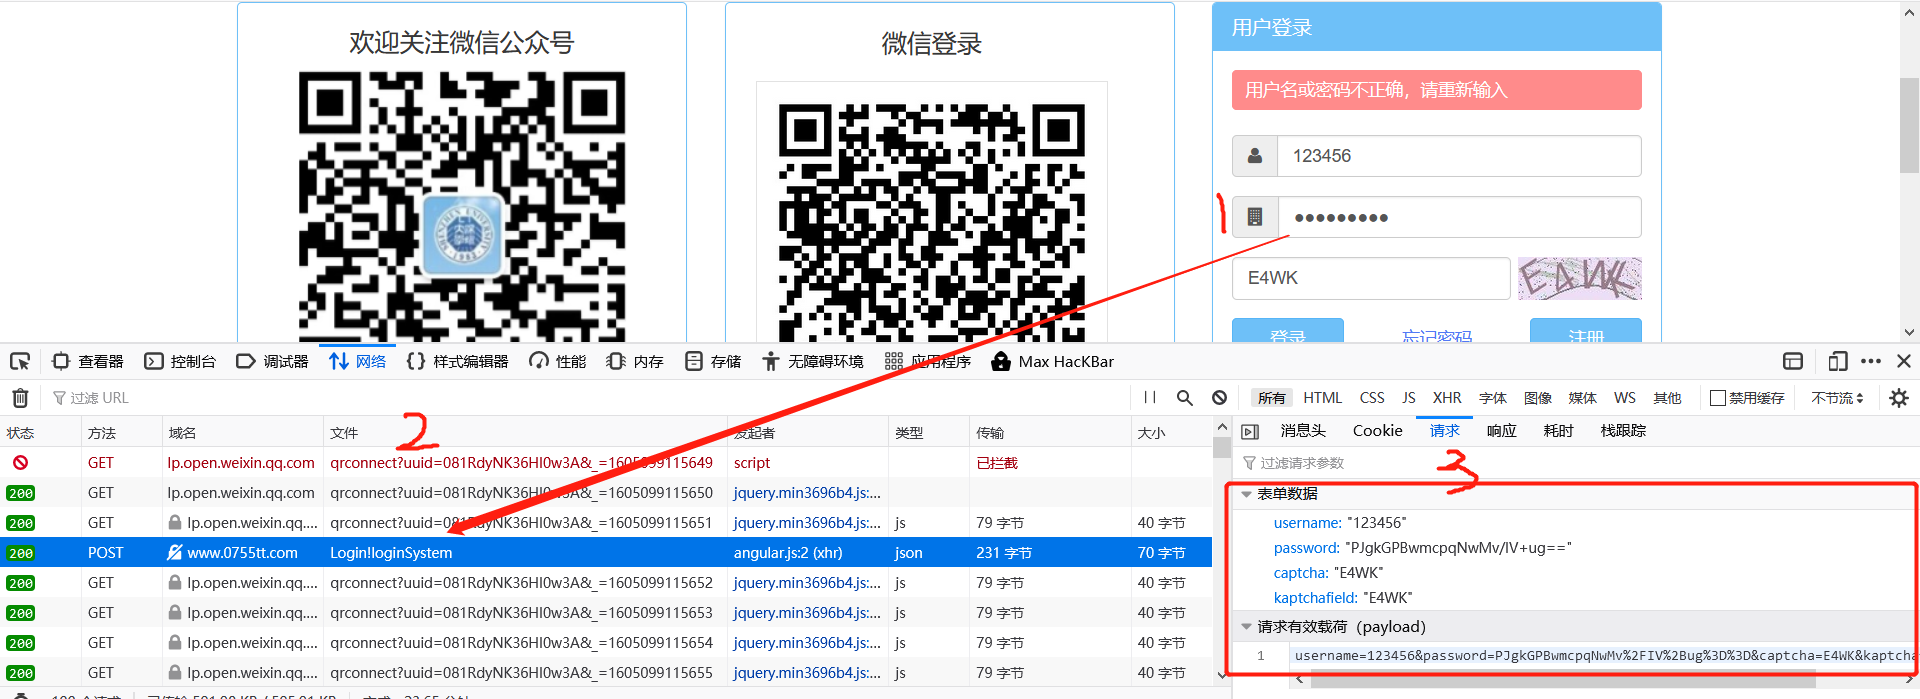The width and height of the screenshot is (1920, 699).
Task: Filter requests by 其他
Action: [x=1668, y=398]
